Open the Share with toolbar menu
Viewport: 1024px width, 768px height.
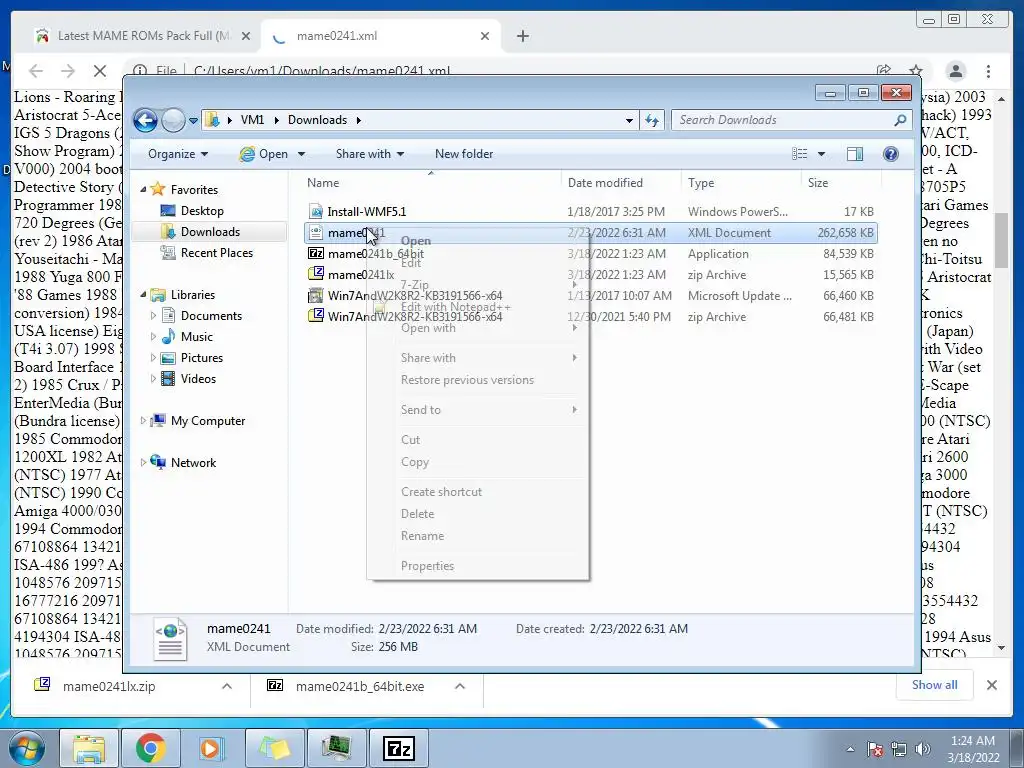pos(370,154)
